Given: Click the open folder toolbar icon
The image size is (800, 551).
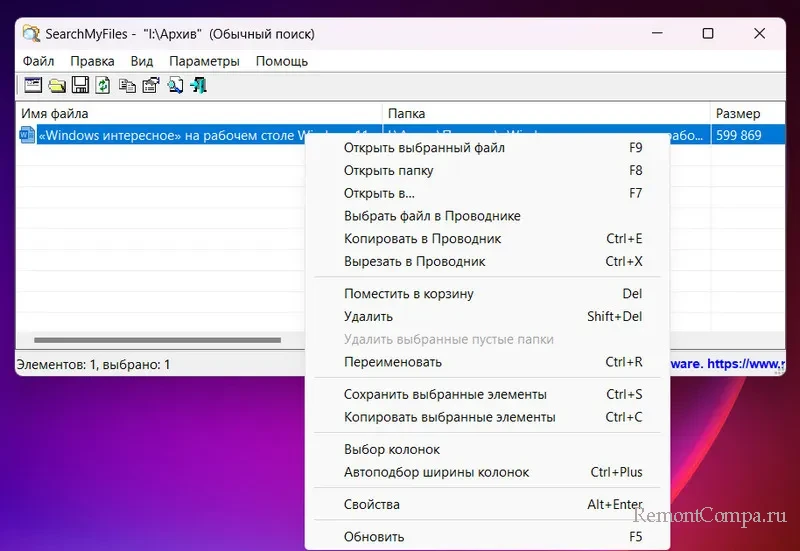Looking at the screenshot, I should [57, 85].
